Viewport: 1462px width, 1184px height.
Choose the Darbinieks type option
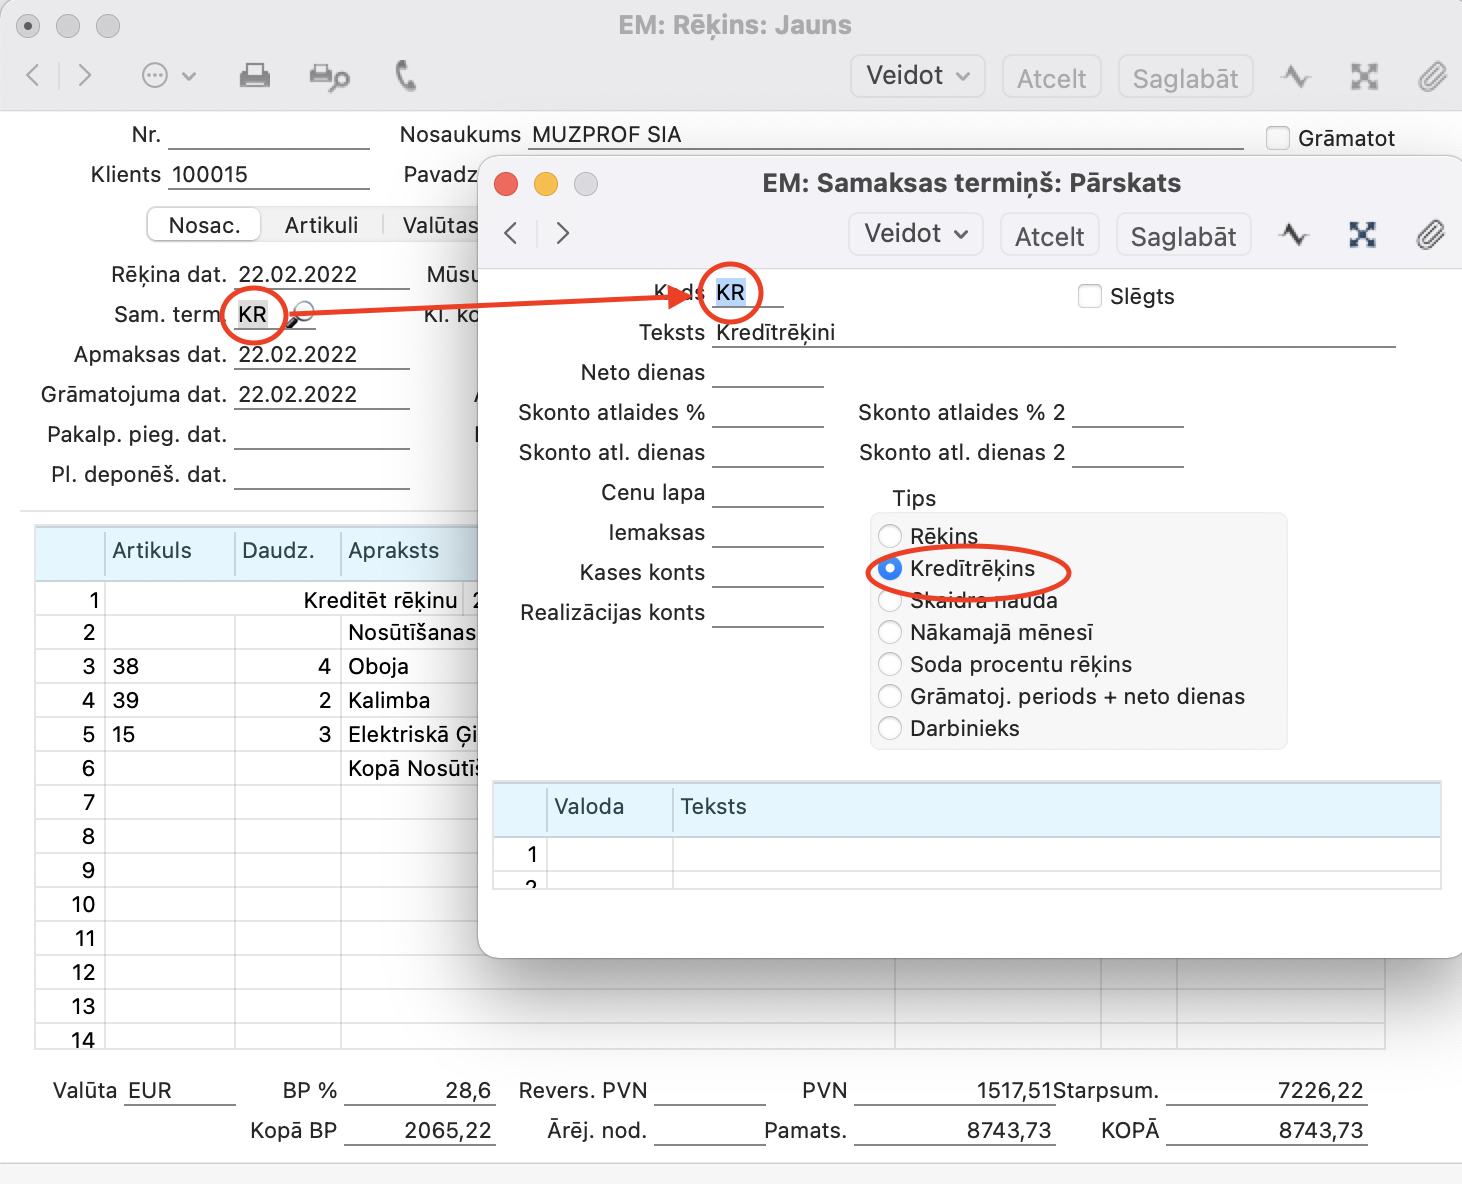(x=890, y=729)
